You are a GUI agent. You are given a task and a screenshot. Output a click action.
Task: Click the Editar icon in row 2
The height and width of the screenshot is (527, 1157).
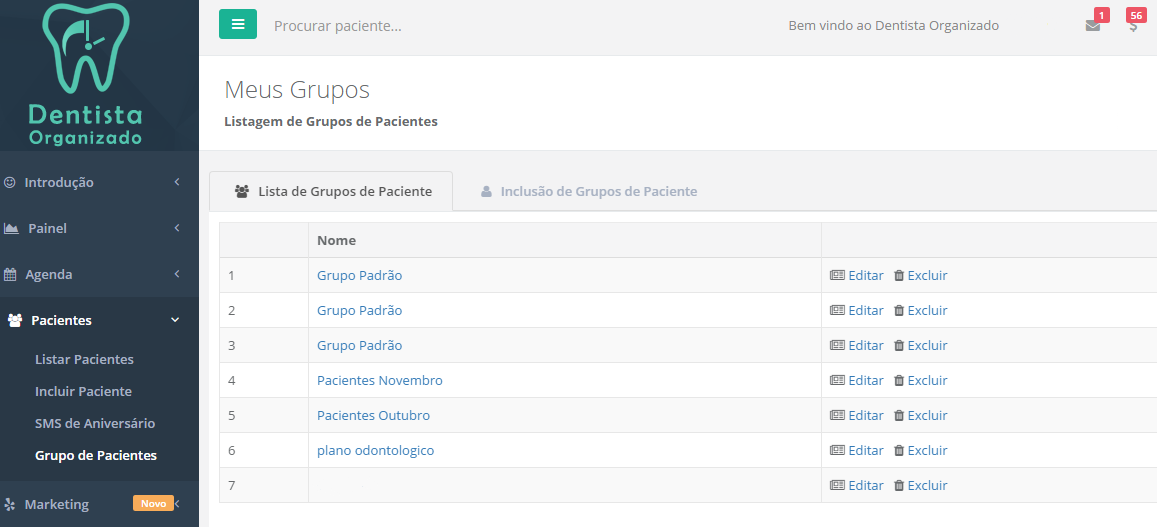(x=837, y=311)
